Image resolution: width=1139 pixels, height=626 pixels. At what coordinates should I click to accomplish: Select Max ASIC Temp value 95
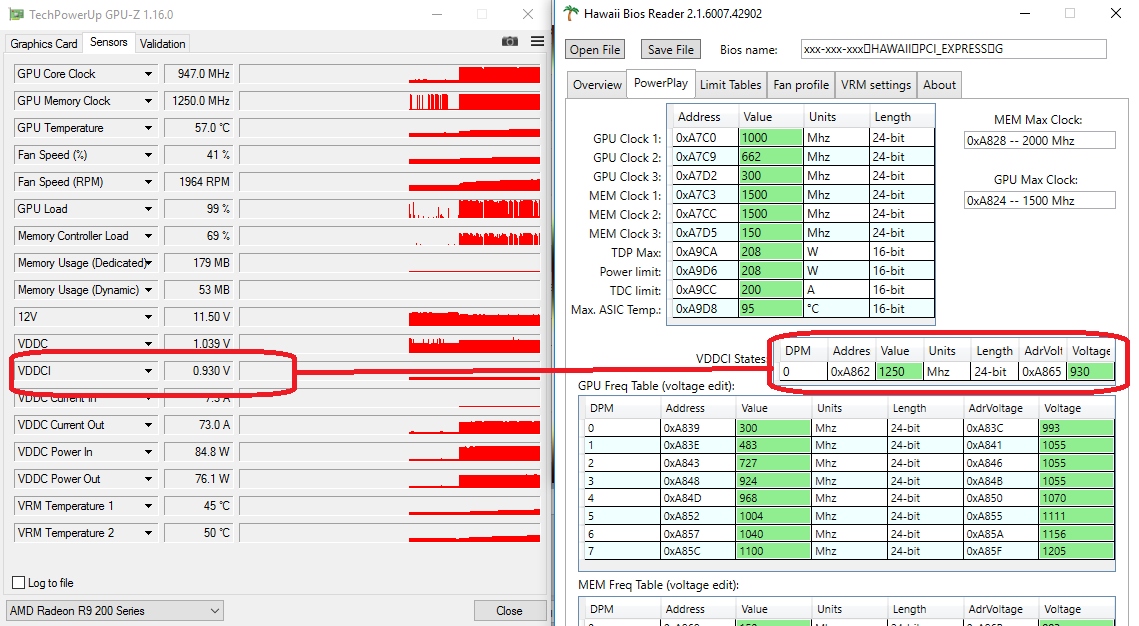coord(771,309)
